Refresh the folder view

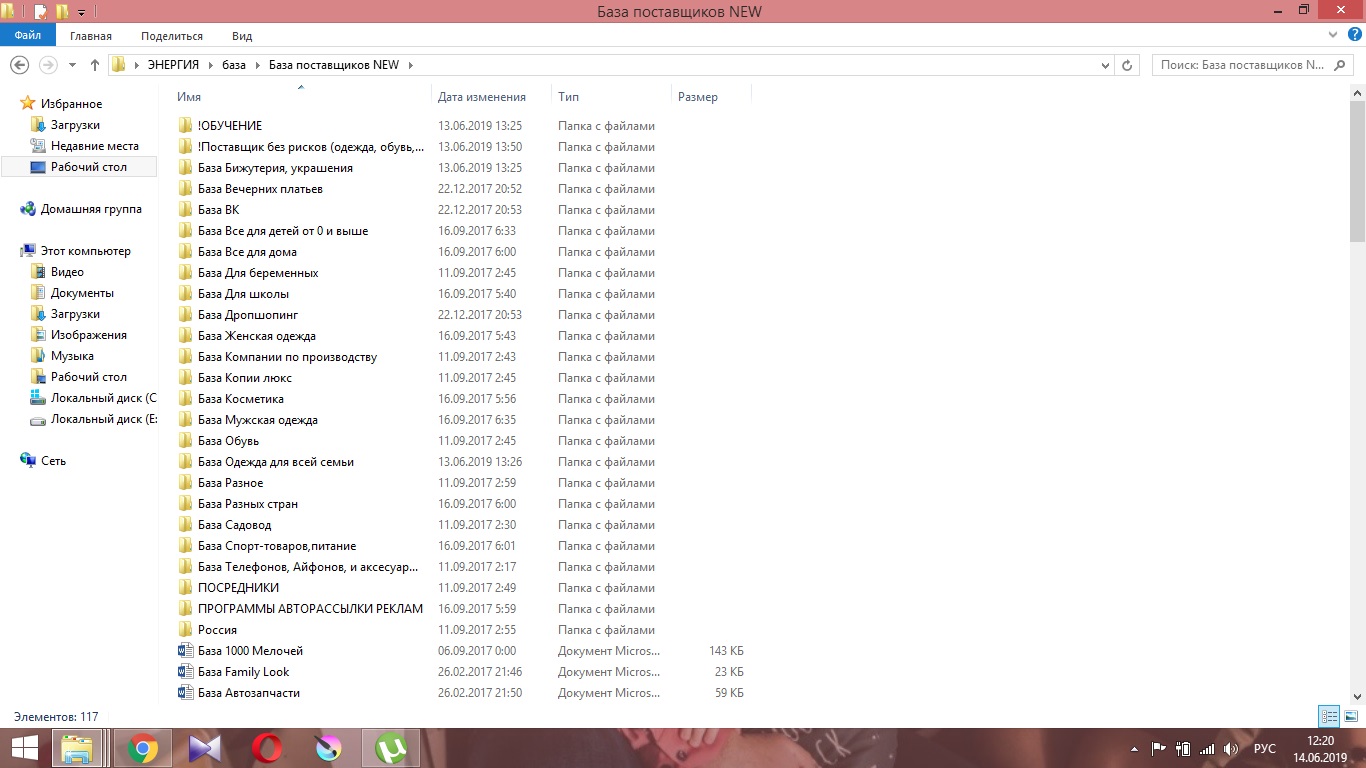coord(1127,65)
